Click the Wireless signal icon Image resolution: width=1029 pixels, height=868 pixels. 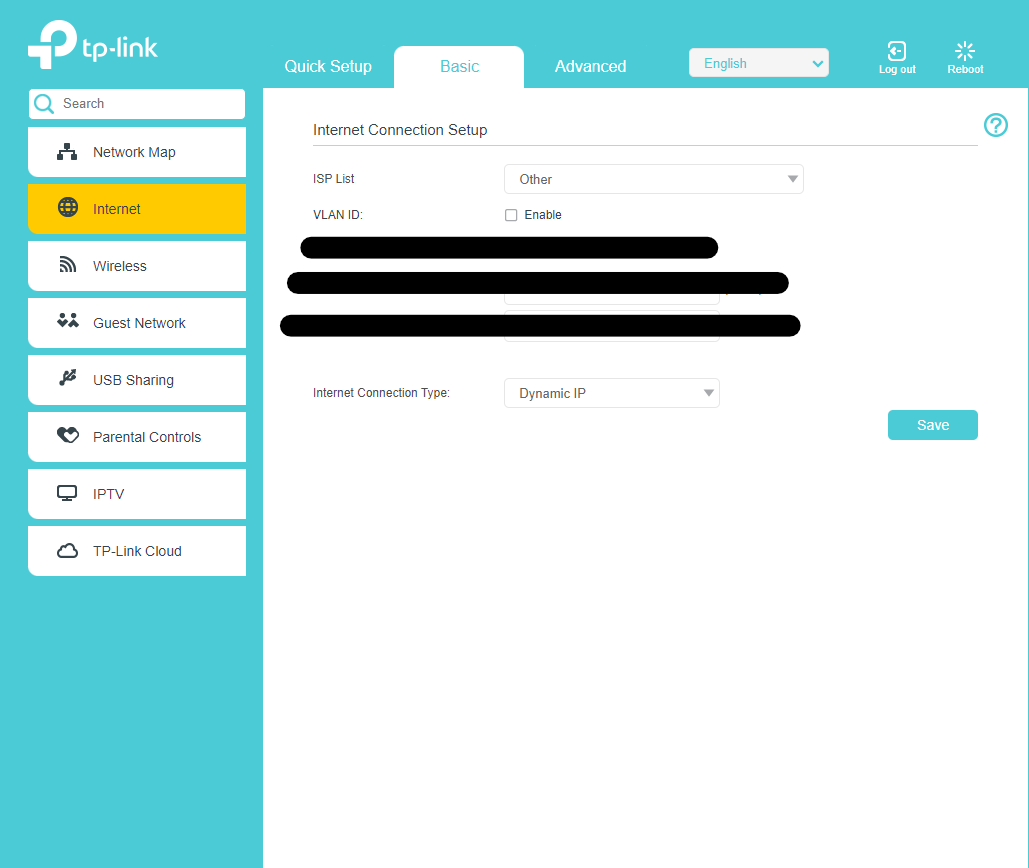[68, 264]
